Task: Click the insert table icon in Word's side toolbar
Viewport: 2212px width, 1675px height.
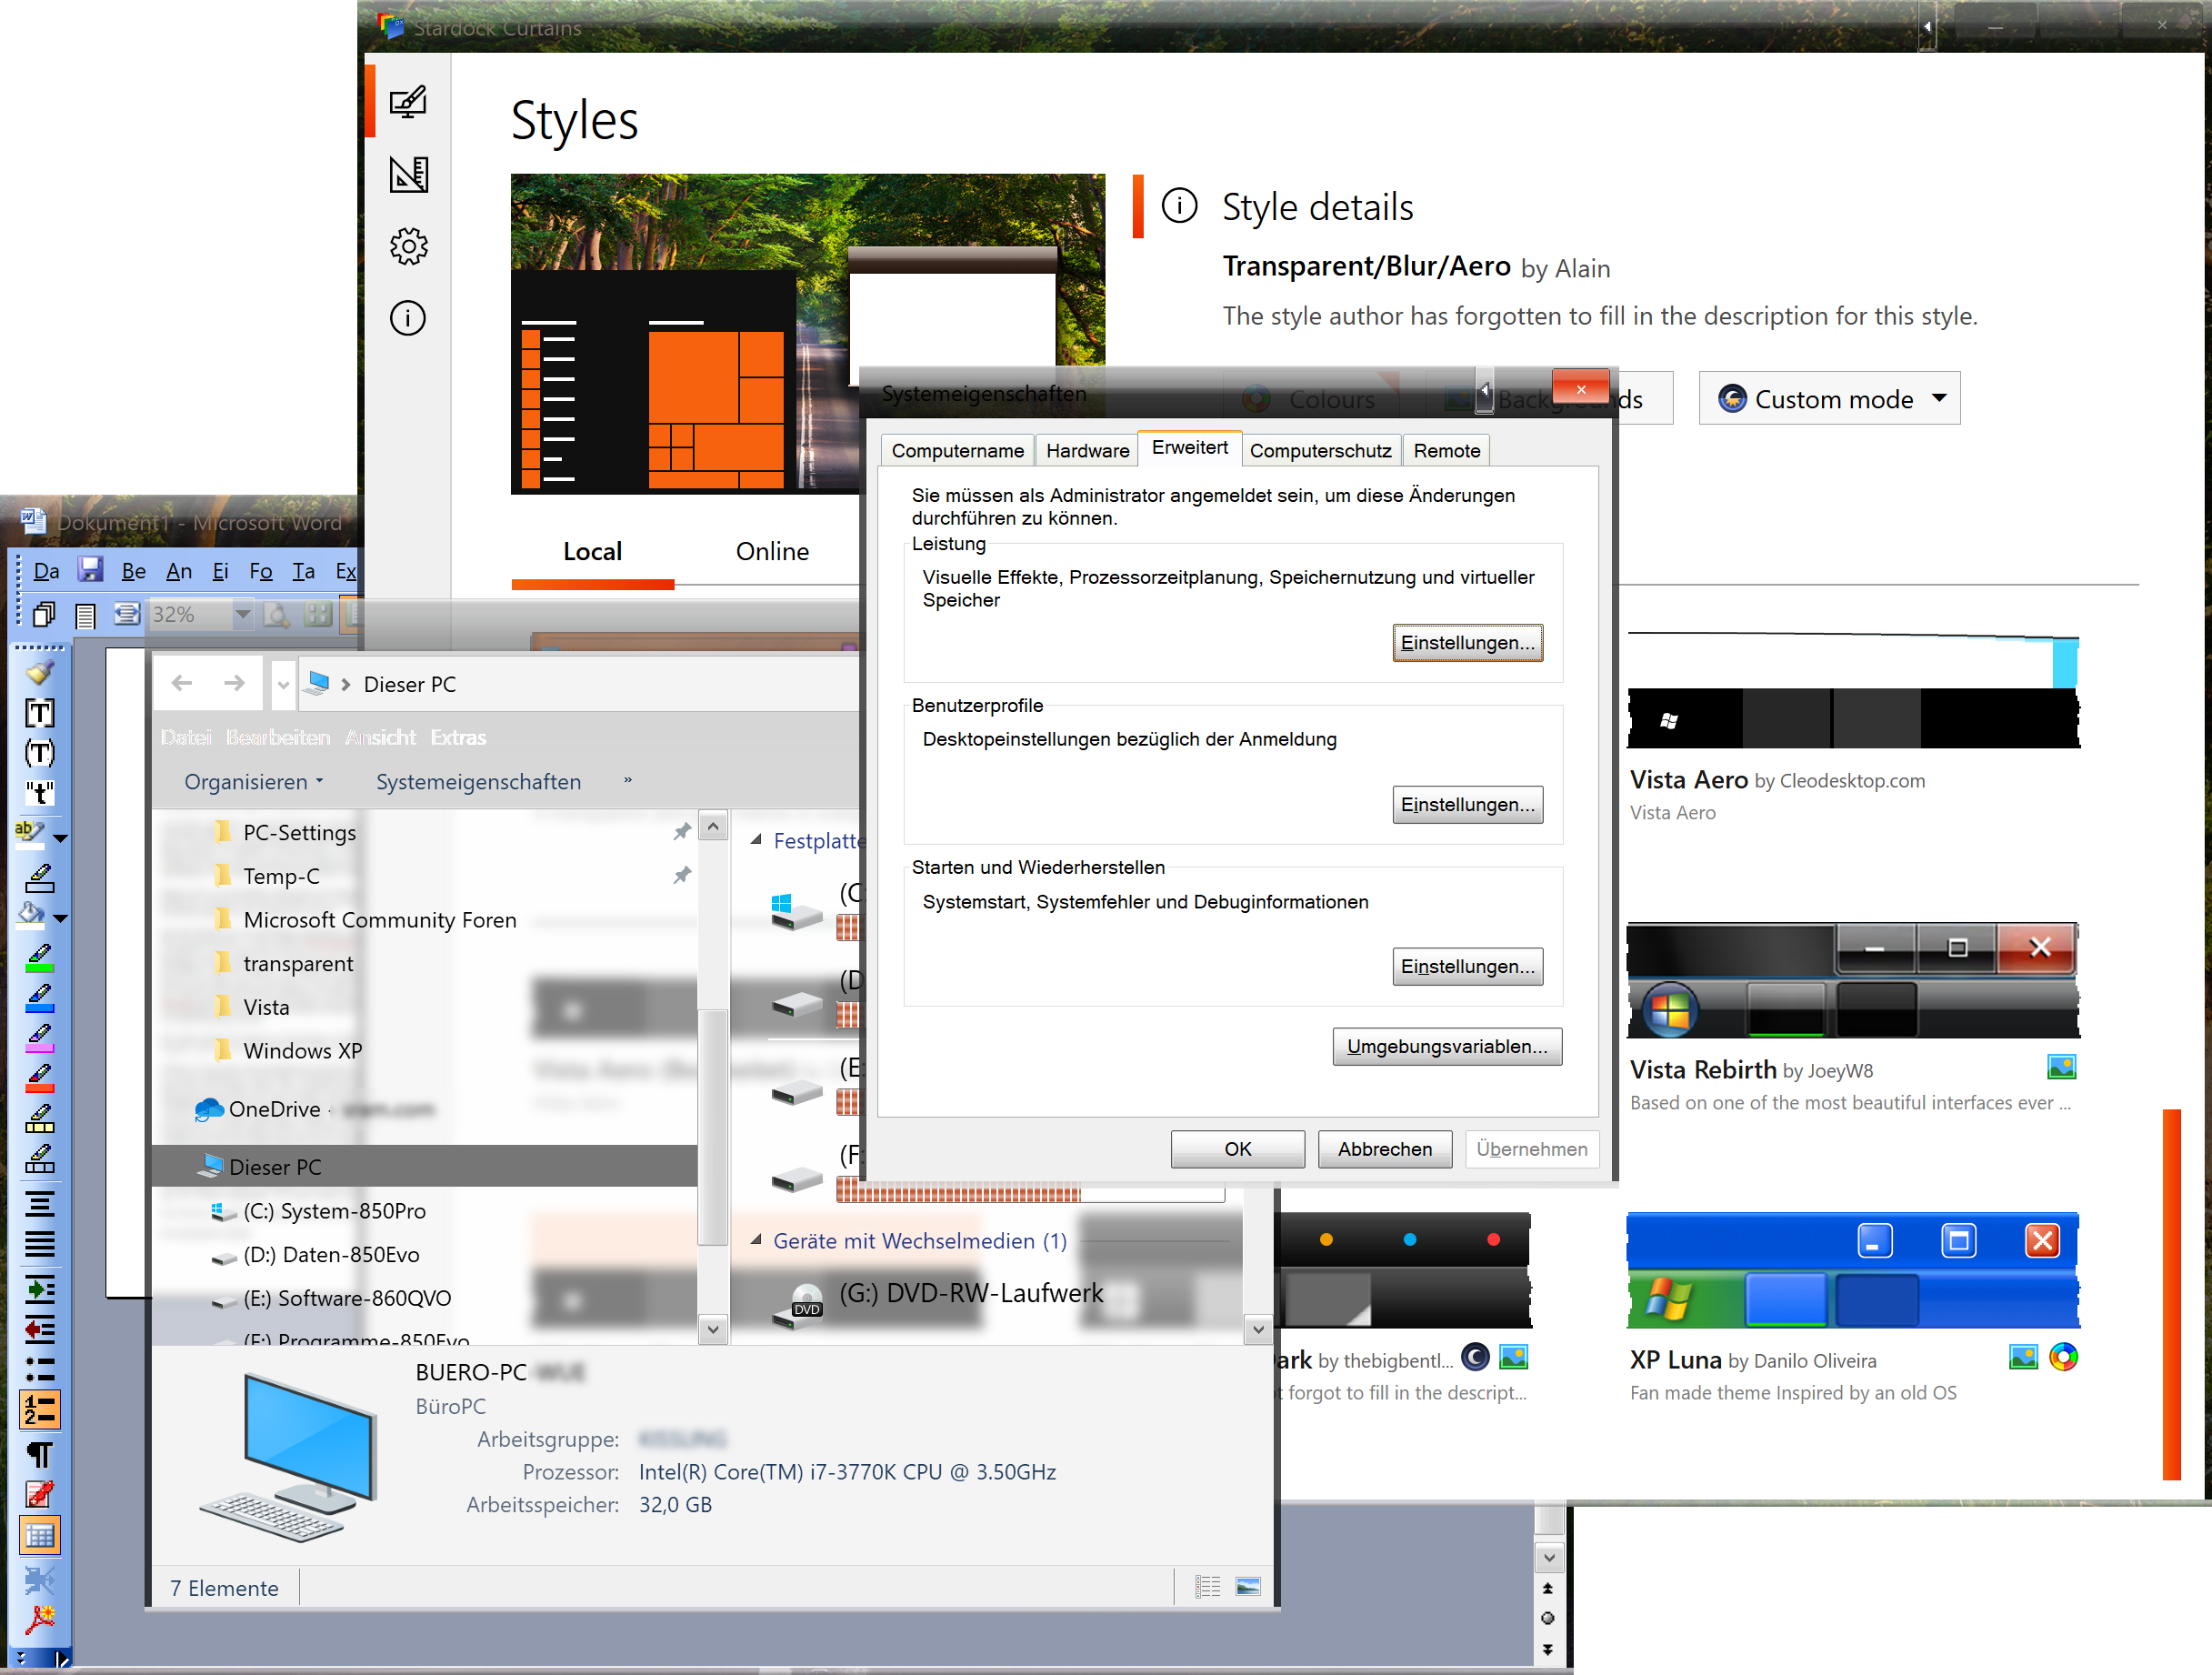Action: (39, 1537)
